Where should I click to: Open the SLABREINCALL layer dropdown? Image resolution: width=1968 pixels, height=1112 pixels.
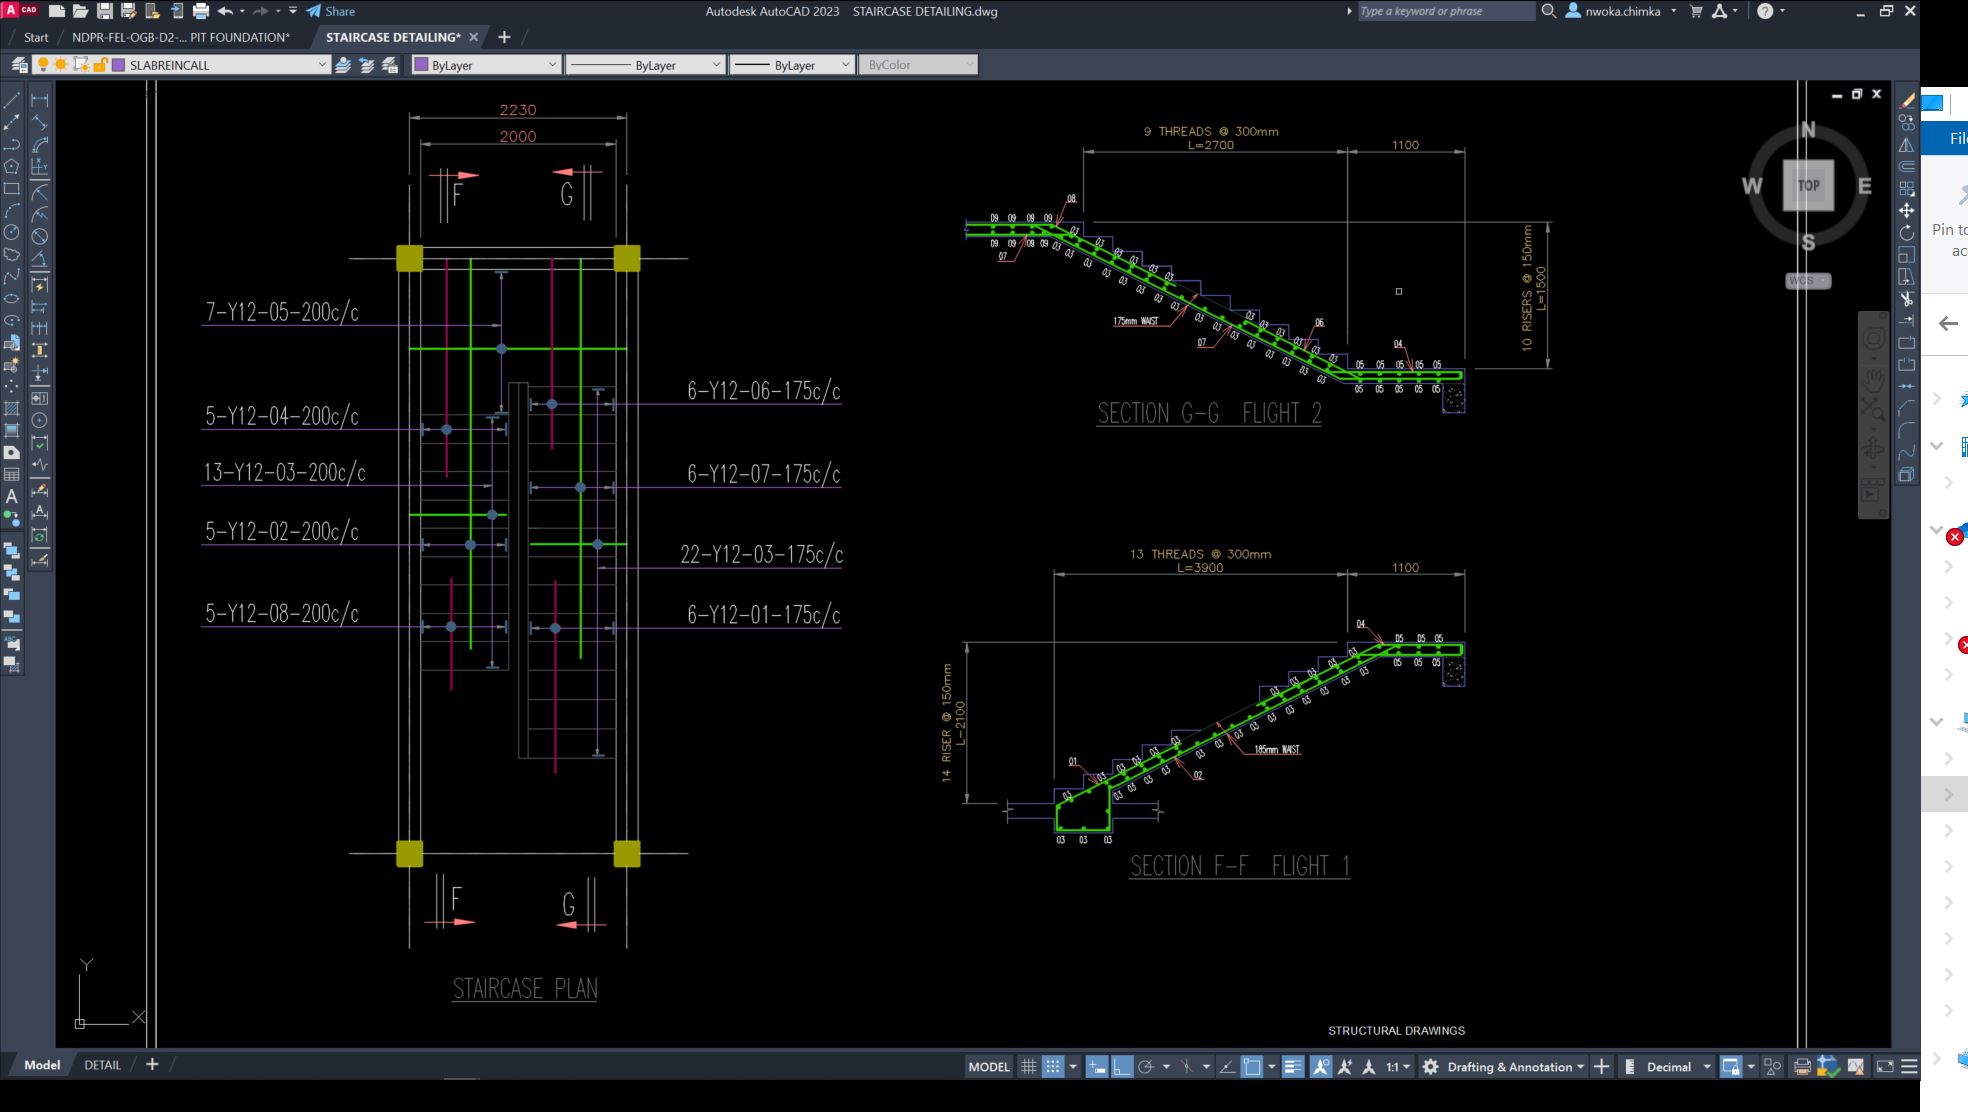tap(322, 64)
